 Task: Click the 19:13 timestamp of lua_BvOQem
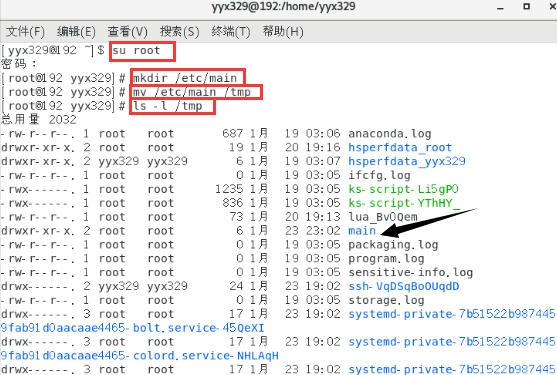[323, 217]
